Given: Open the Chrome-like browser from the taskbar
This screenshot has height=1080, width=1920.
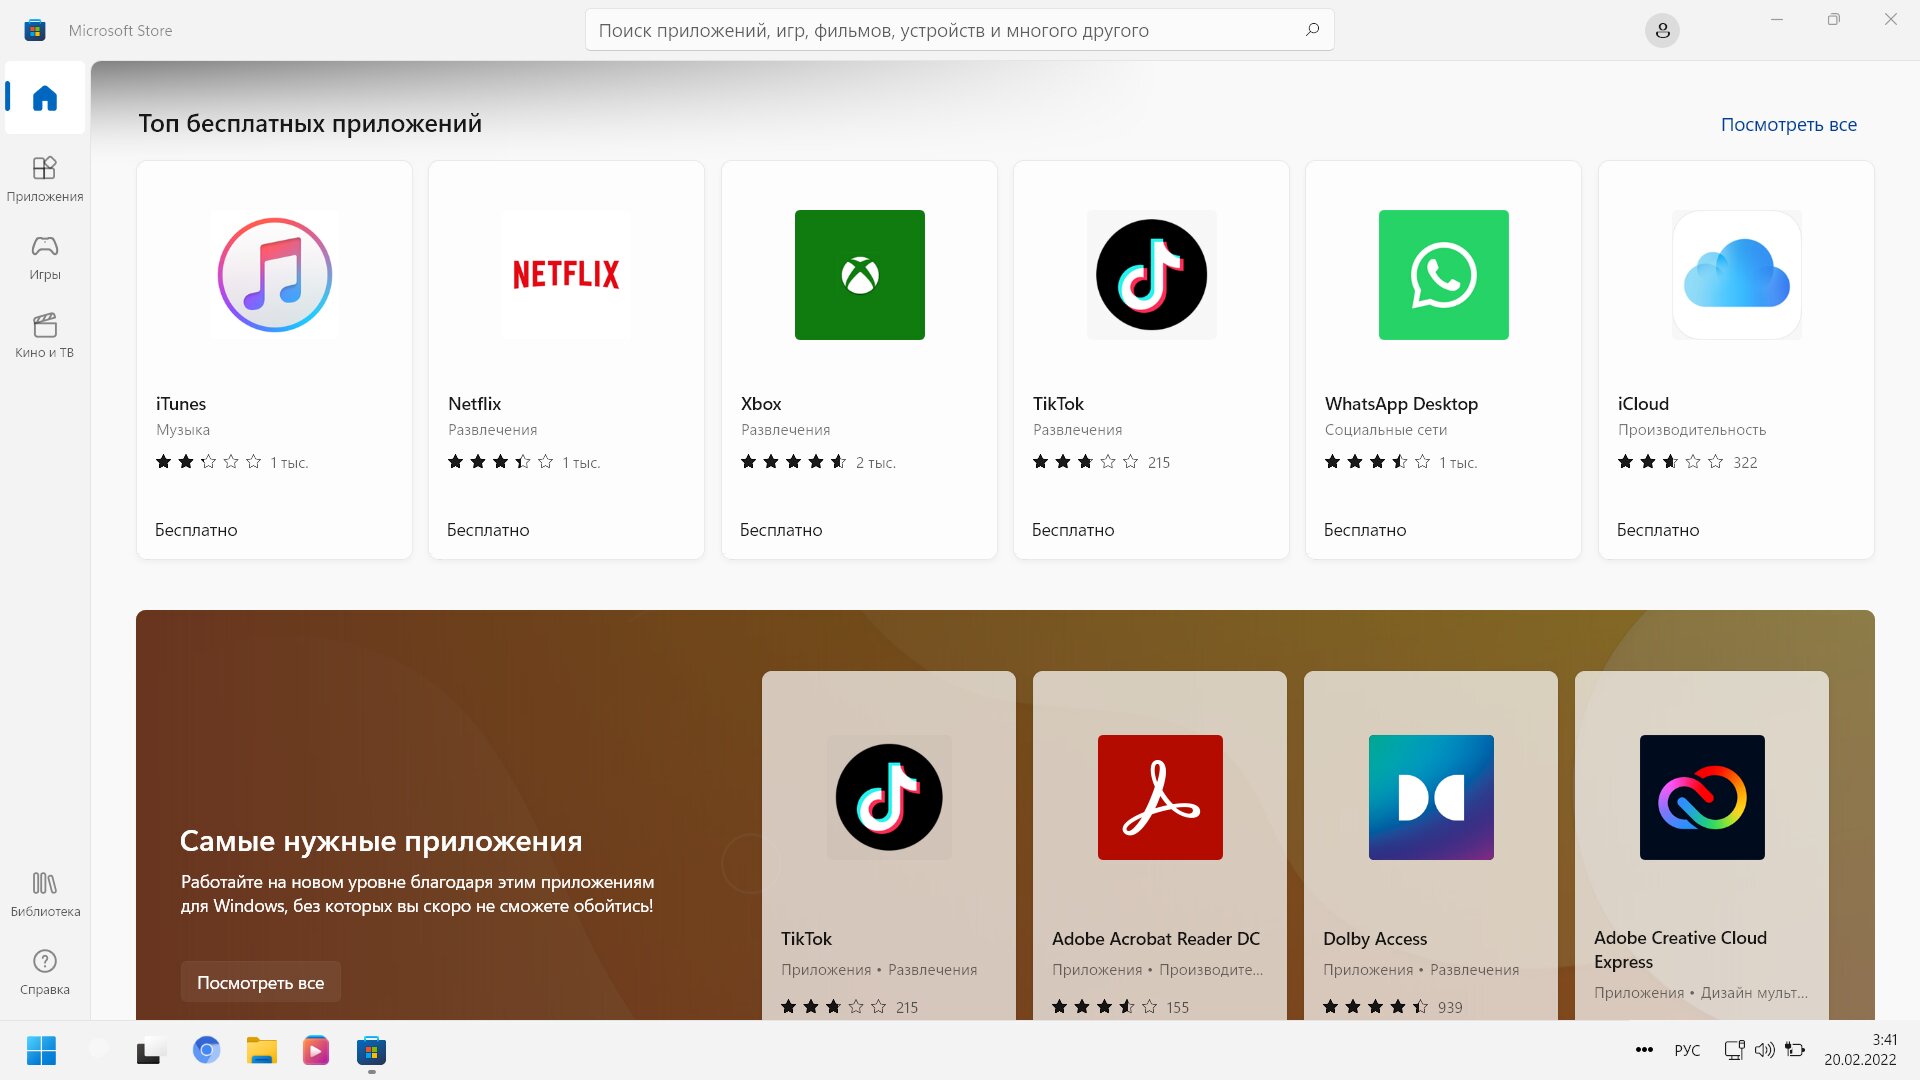Looking at the screenshot, I should point(206,1050).
